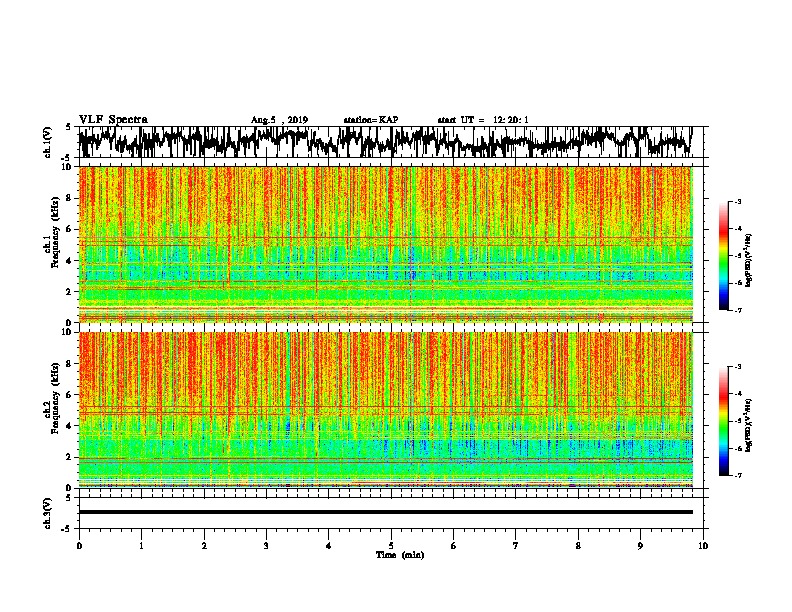Click the "4" minute tick label on time axis
Viewport: 792px width, 612px height.
329,546
